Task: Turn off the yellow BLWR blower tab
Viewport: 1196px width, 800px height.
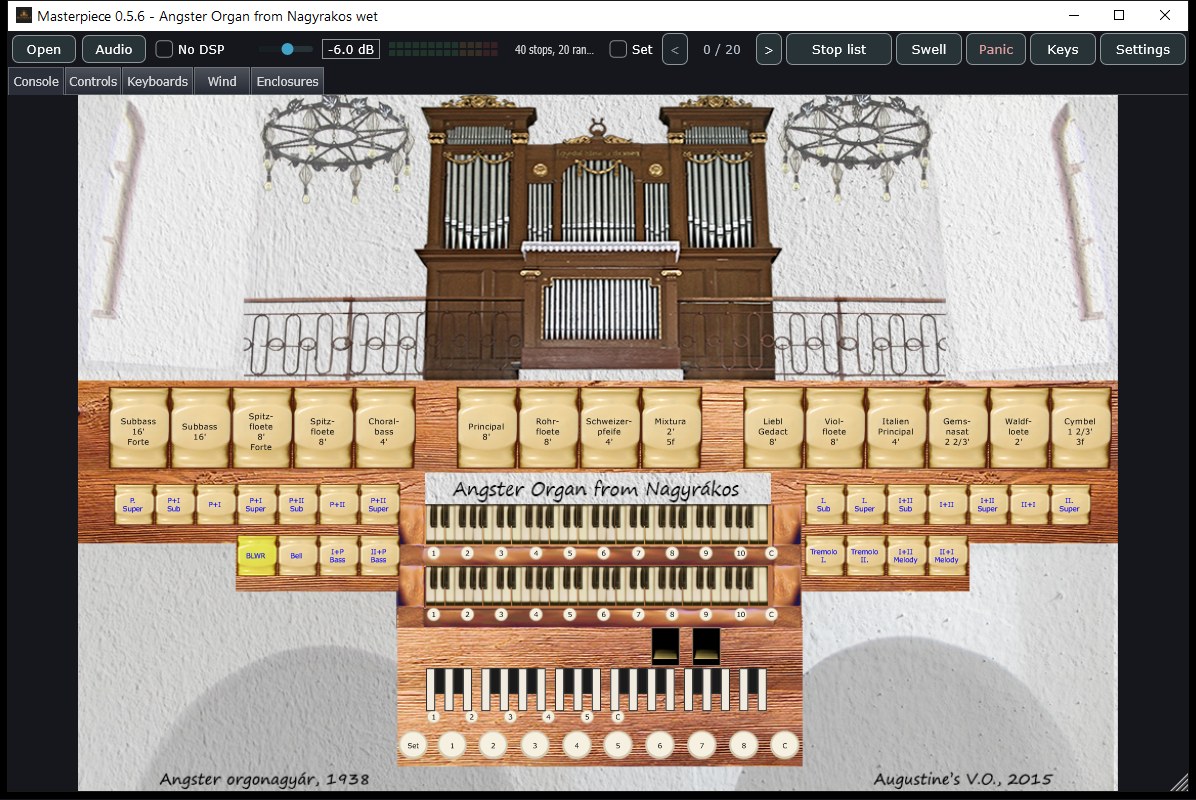Action: coord(256,556)
